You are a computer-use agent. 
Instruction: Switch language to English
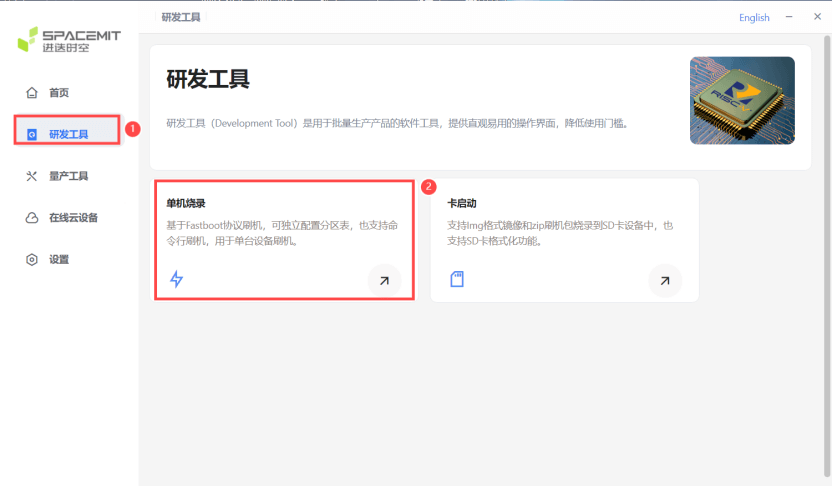point(754,17)
